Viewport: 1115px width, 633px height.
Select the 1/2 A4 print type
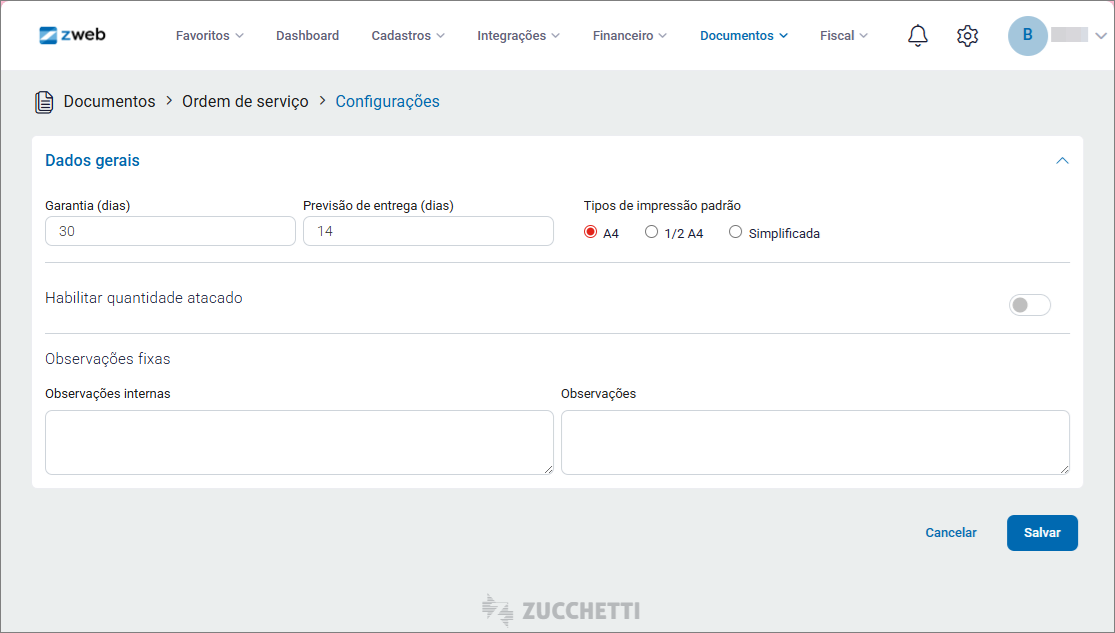click(x=652, y=233)
